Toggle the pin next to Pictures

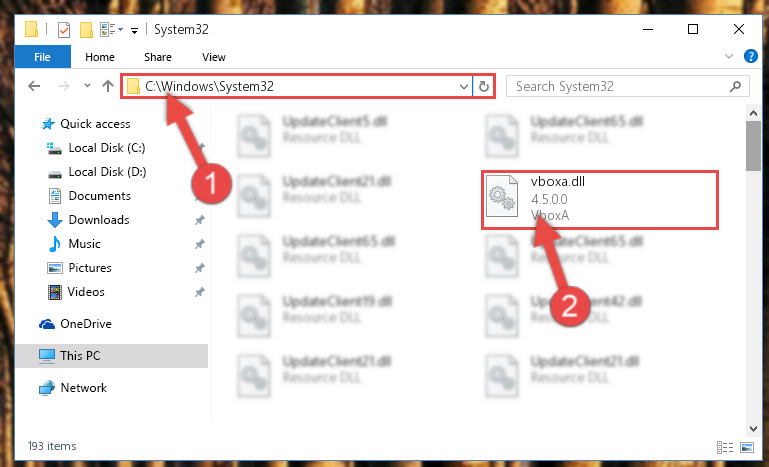(200, 268)
